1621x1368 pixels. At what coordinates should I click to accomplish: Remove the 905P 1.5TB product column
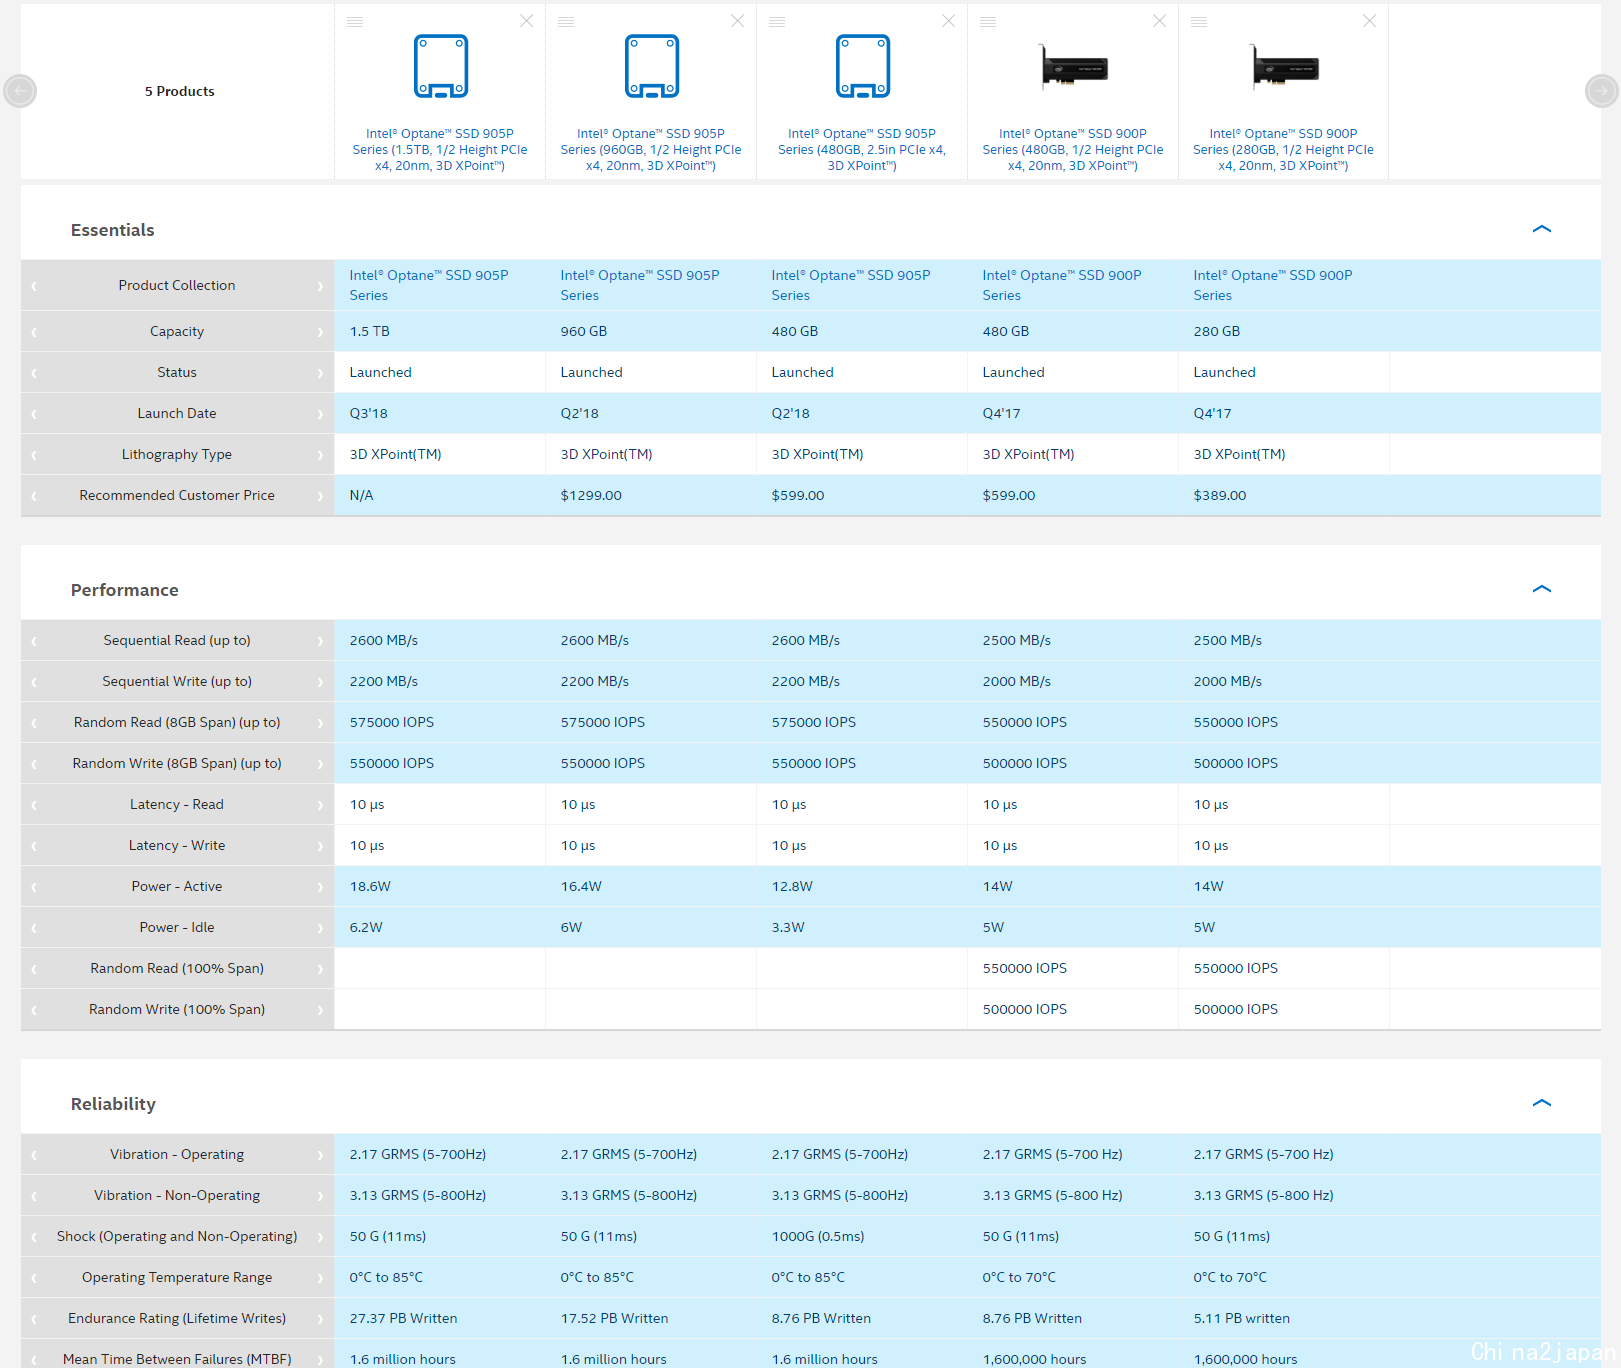(526, 21)
